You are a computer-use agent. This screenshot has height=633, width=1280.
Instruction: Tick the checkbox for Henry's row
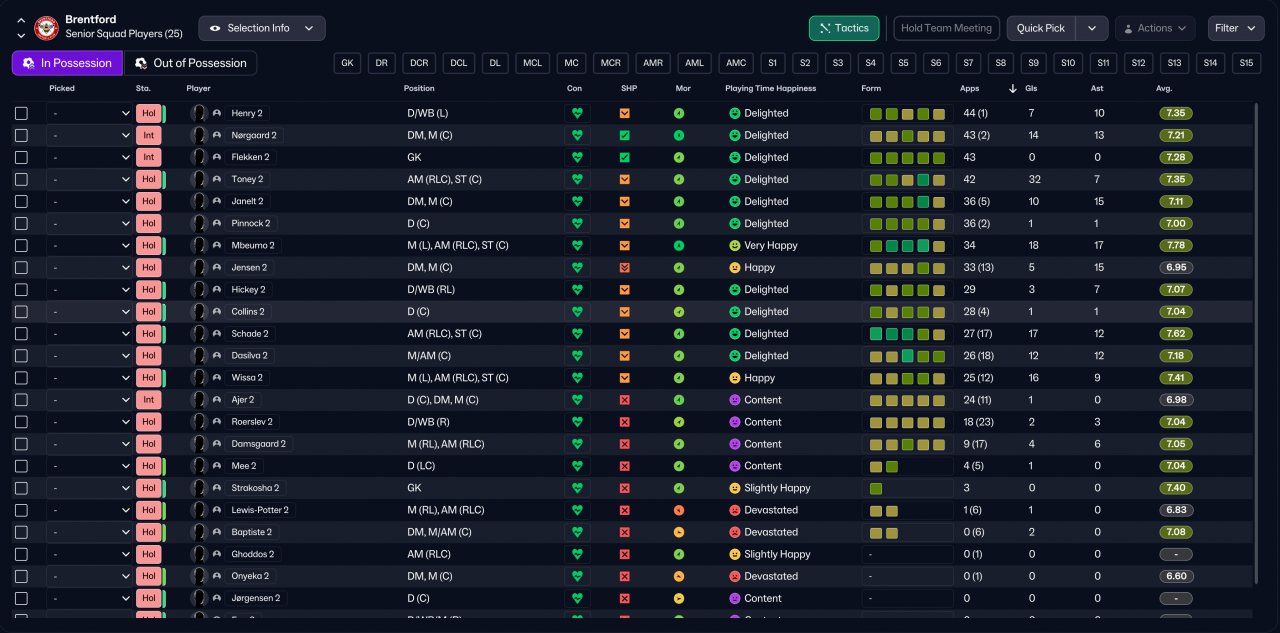pyautogui.click(x=22, y=114)
